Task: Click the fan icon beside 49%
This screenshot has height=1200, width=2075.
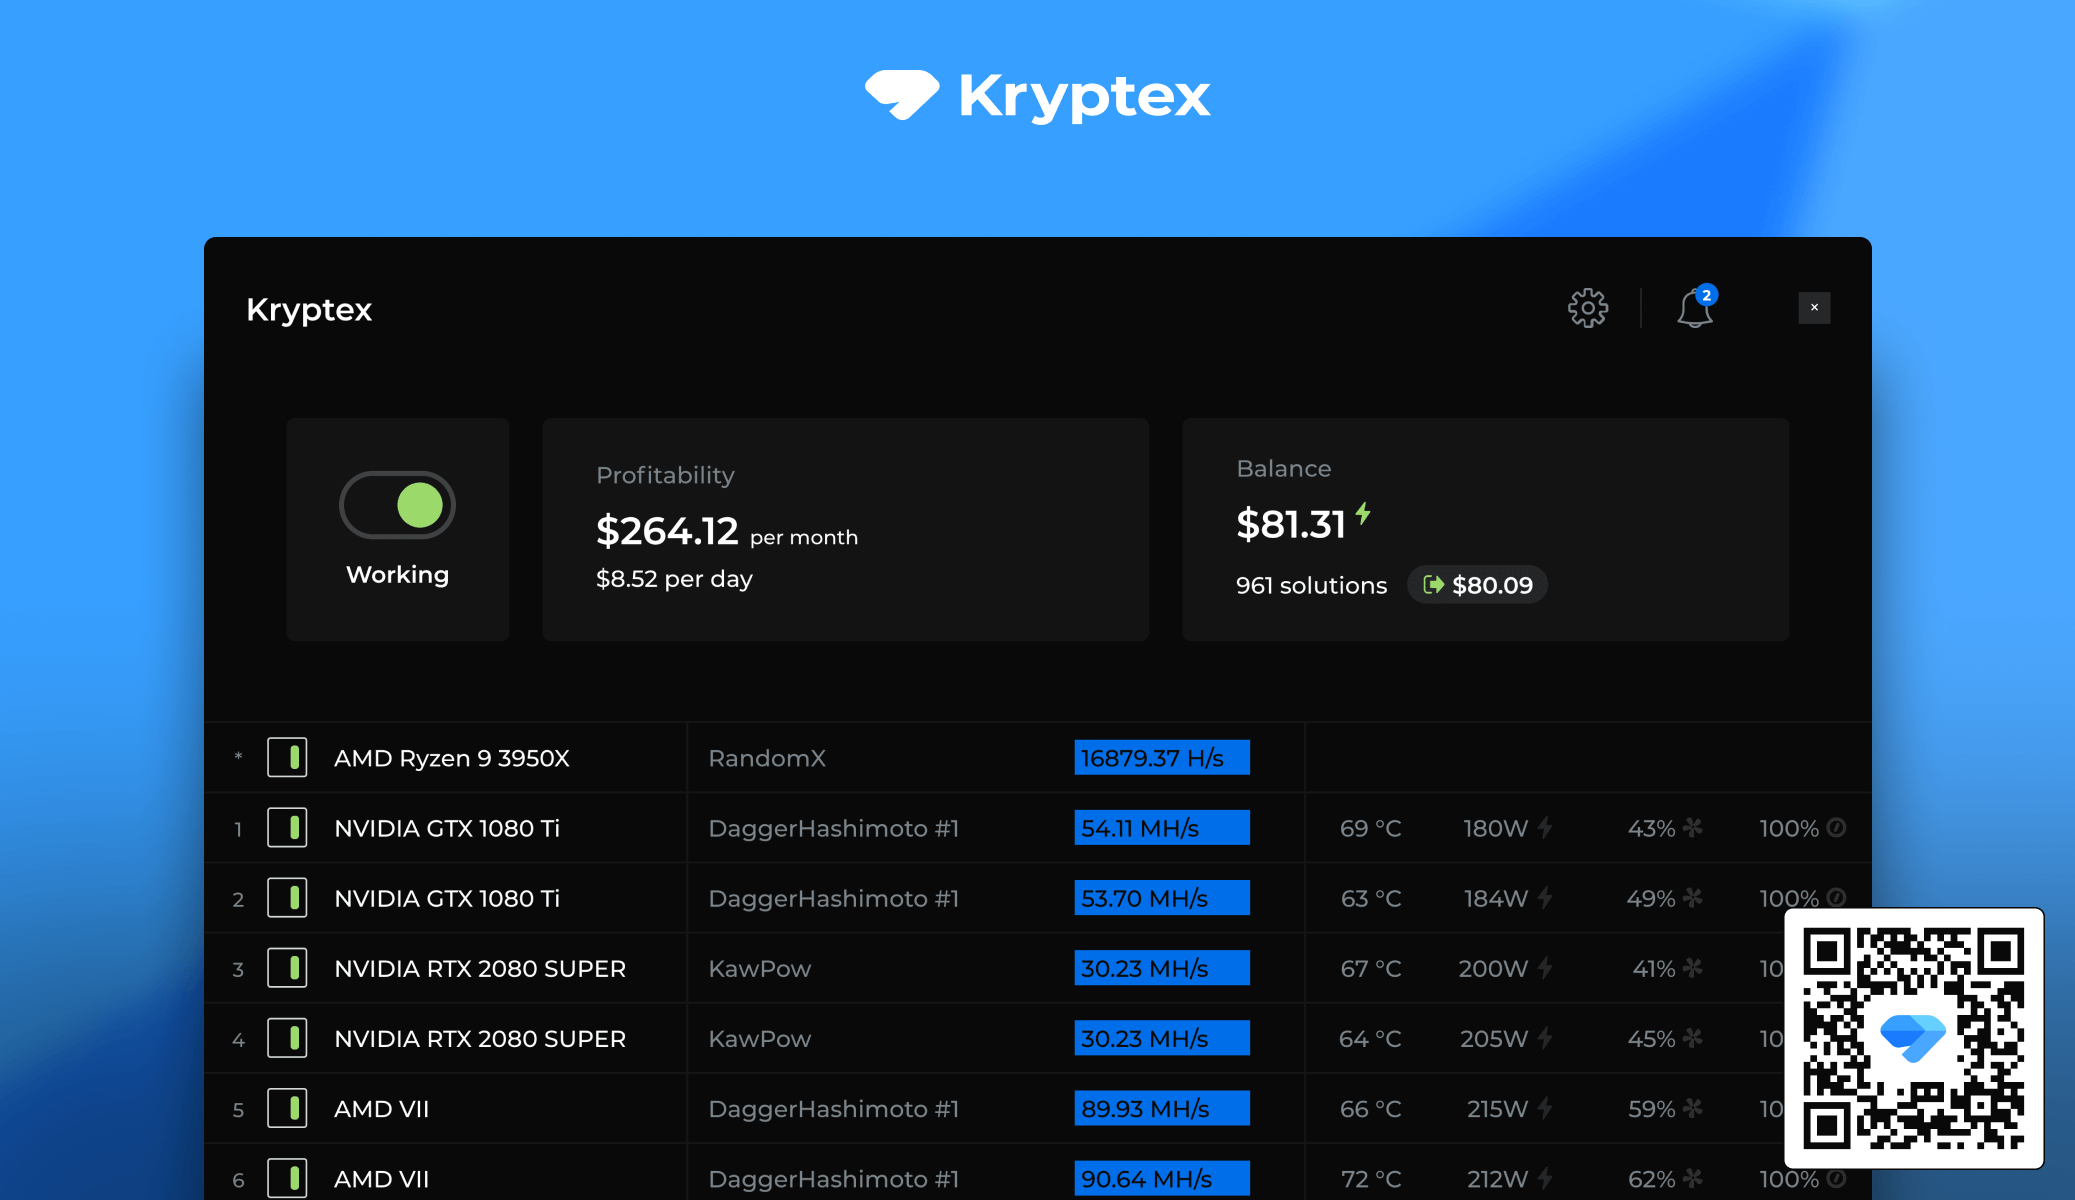Action: click(x=1692, y=898)
